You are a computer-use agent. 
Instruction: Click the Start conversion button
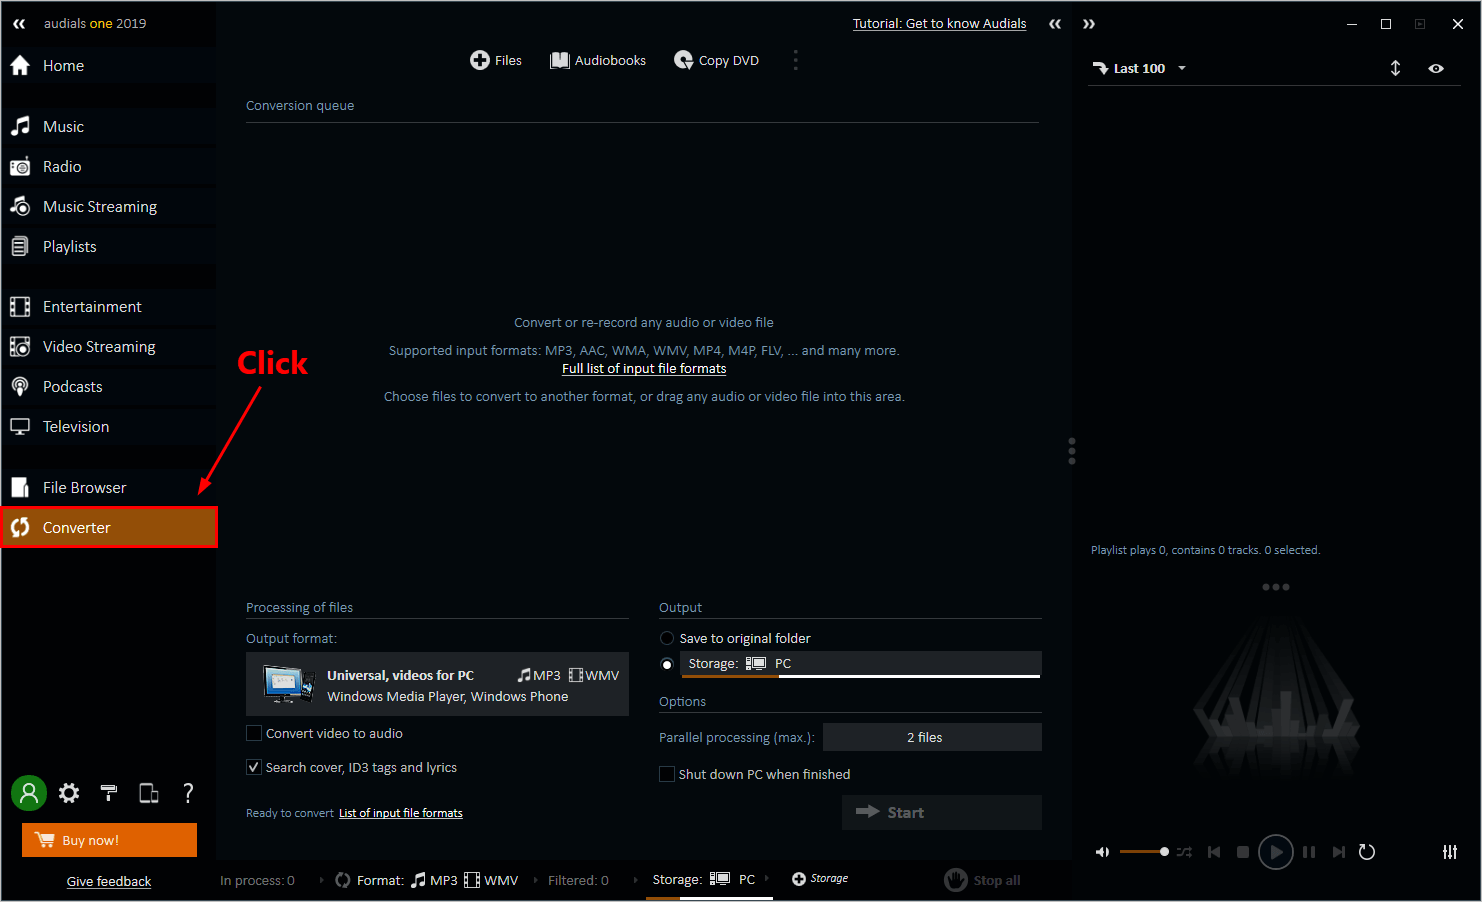pos(942,812)
